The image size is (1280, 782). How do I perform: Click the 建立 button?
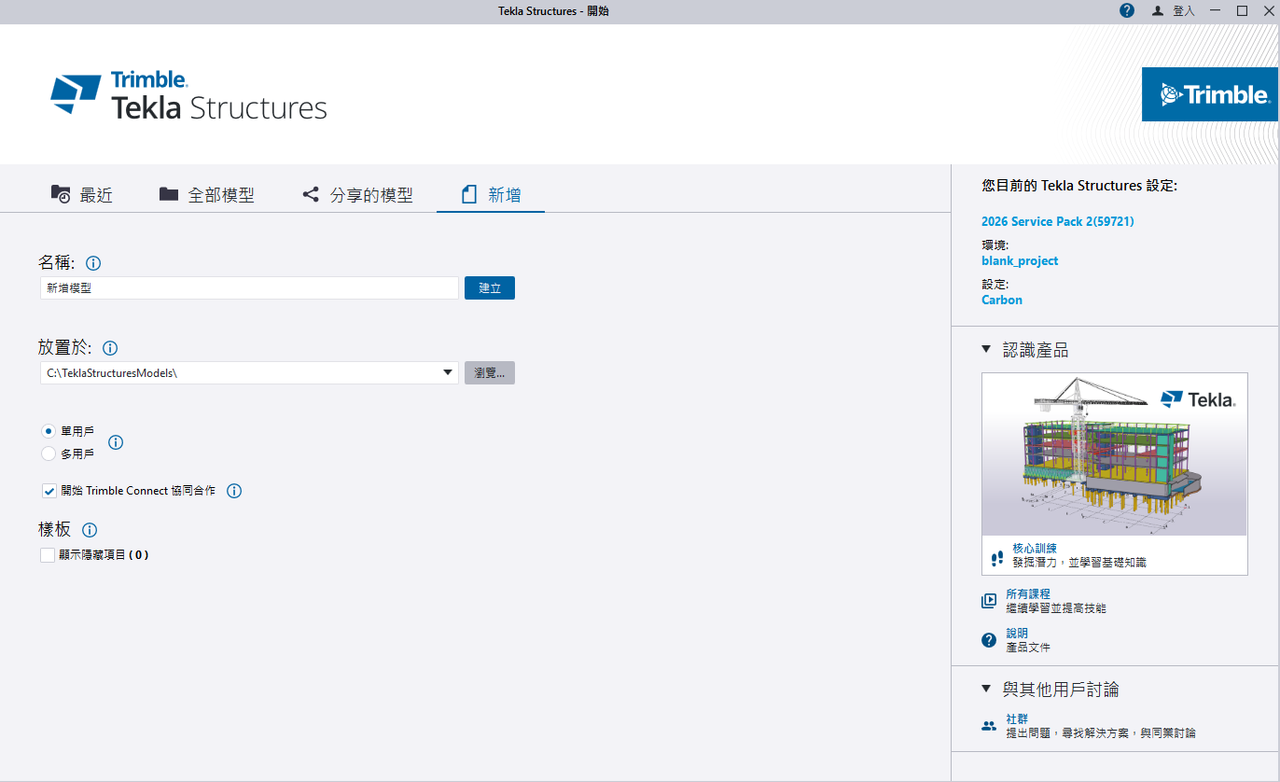tap(490, 288)
